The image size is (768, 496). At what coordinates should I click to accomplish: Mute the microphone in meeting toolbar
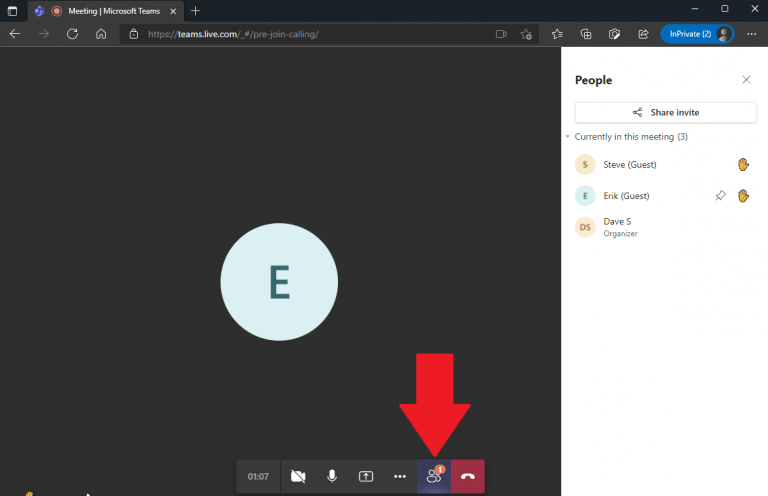[332, 476]
